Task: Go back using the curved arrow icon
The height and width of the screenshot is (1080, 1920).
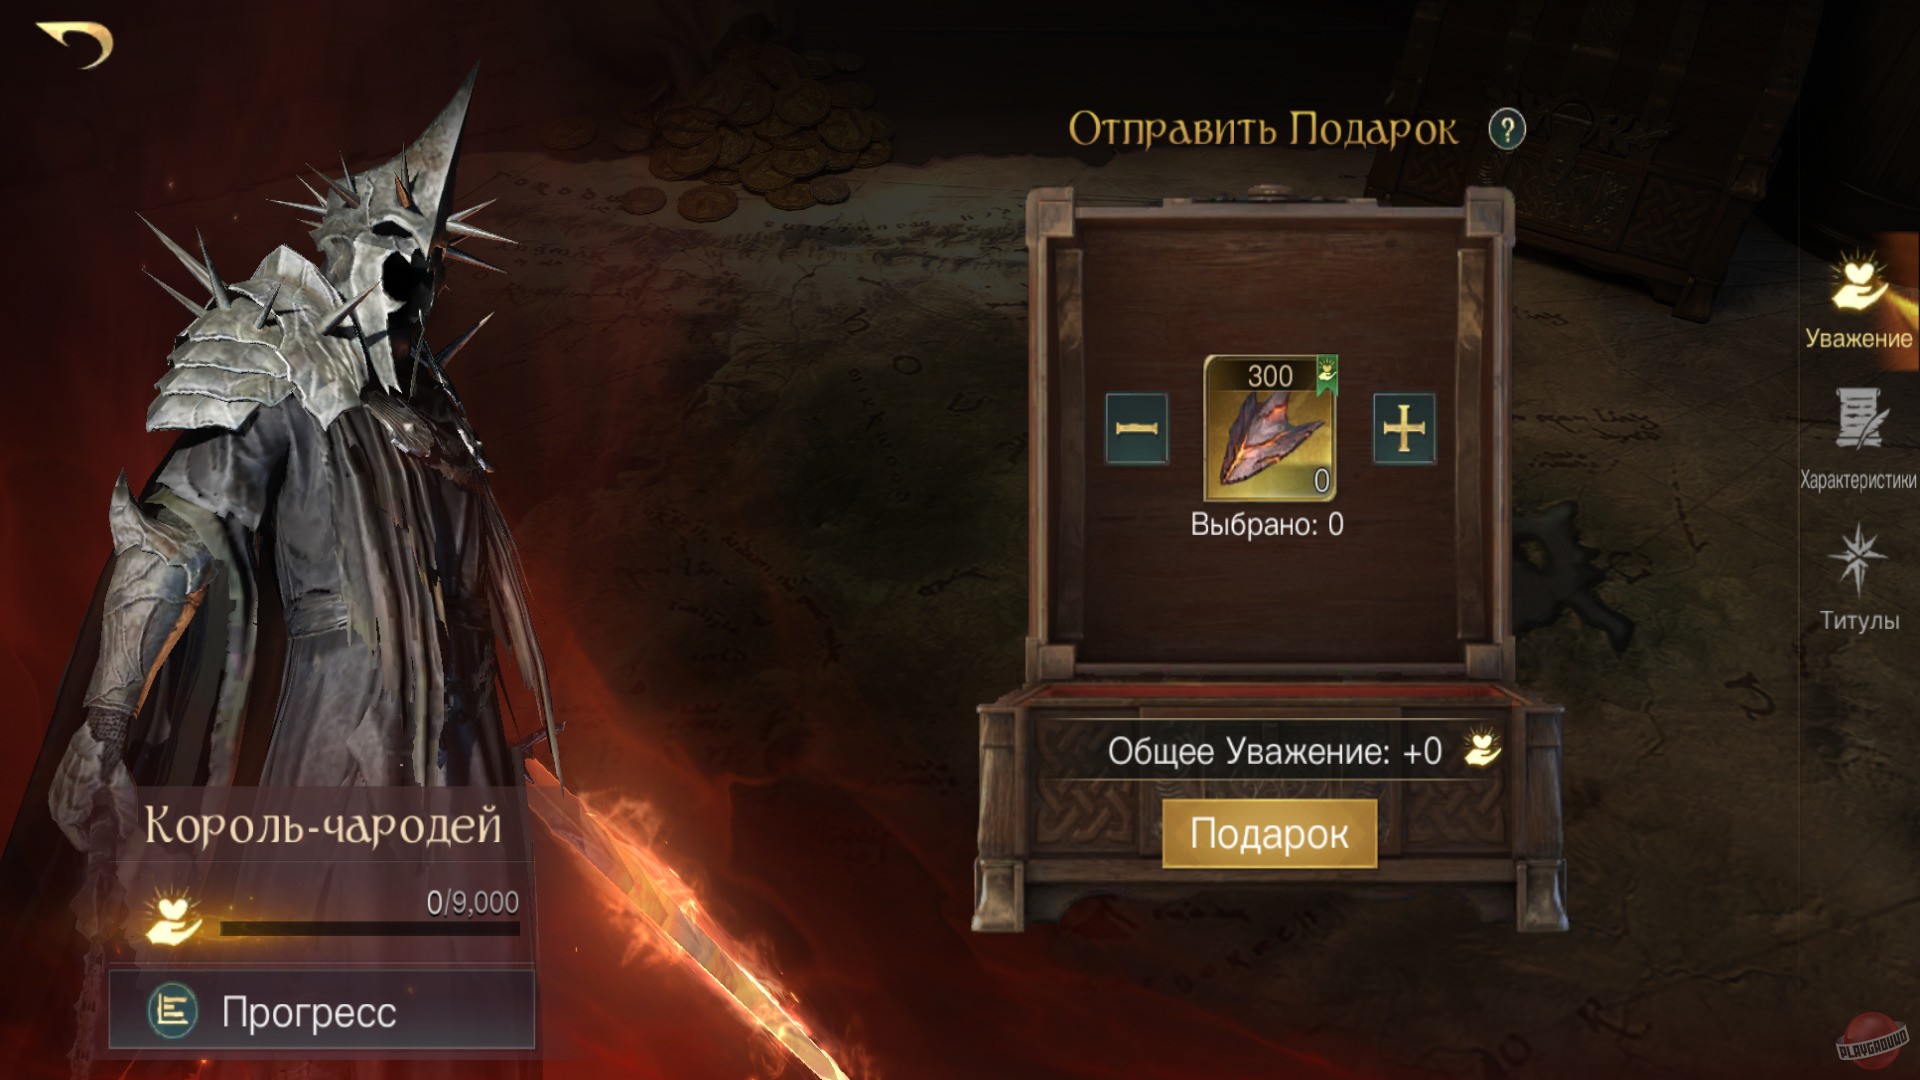Action: click(x=76, y=45)
